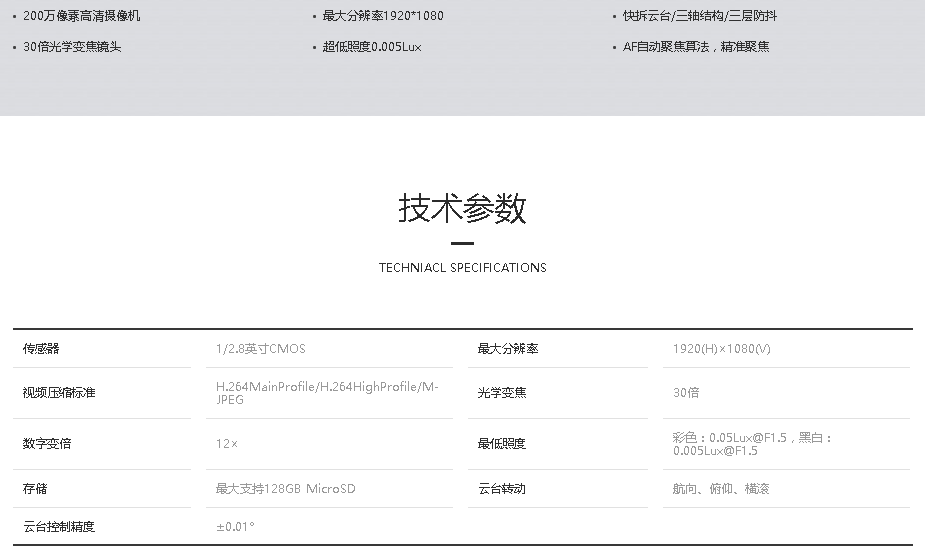The width and height of the screenshot is (925, 559).
Task: Select the 最大支持128GB MicroSD storage value
Action: 285,489
